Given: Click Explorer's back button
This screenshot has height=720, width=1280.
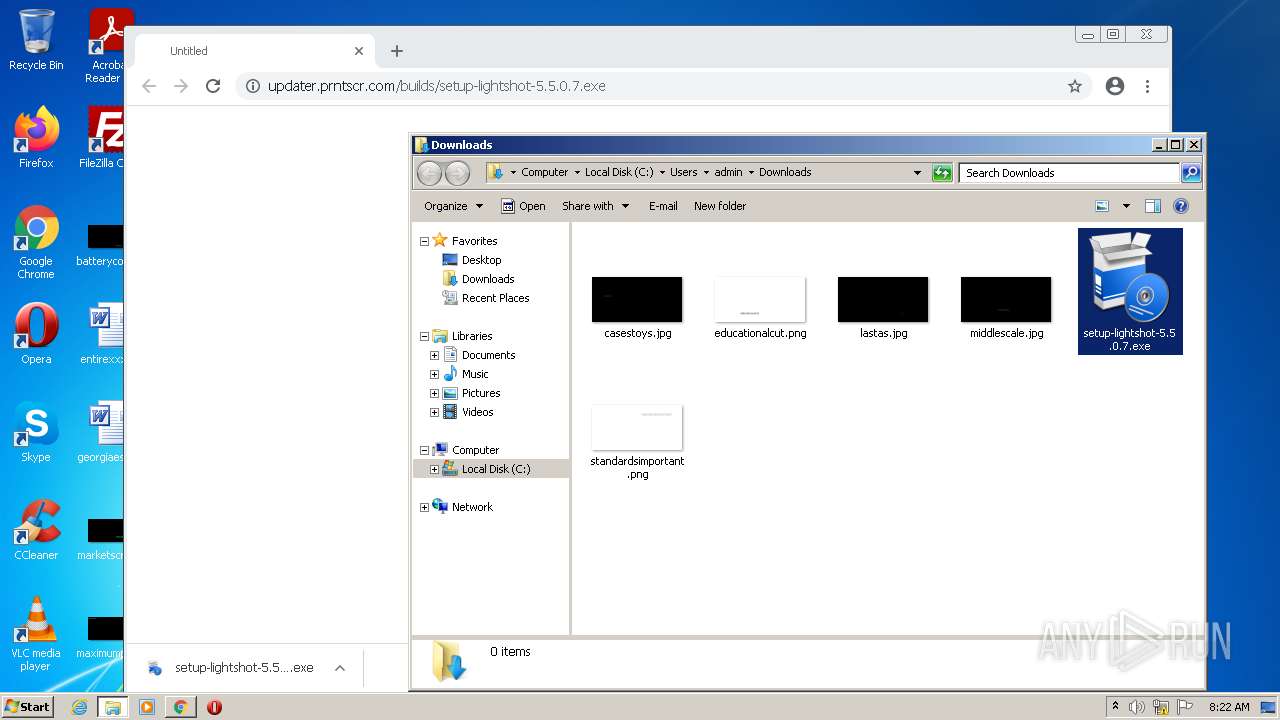Looking at the screenshot, I should 429,173.
